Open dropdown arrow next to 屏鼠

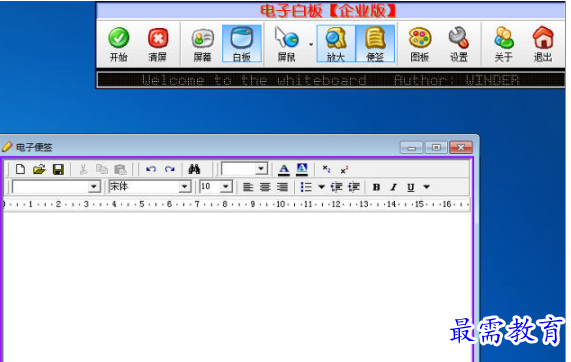click(311, 44)
